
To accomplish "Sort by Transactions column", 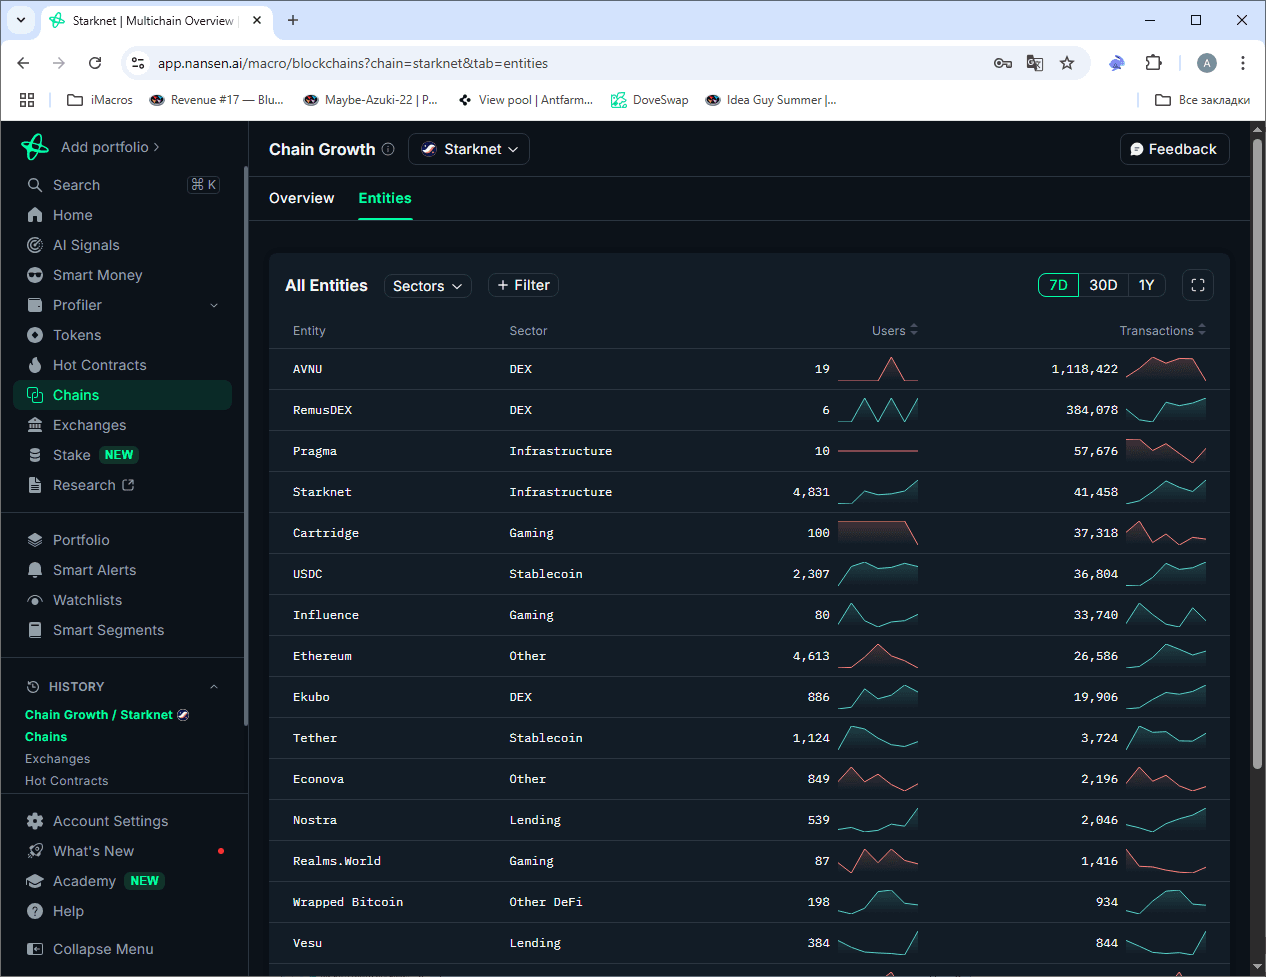I will [1163, 330].
